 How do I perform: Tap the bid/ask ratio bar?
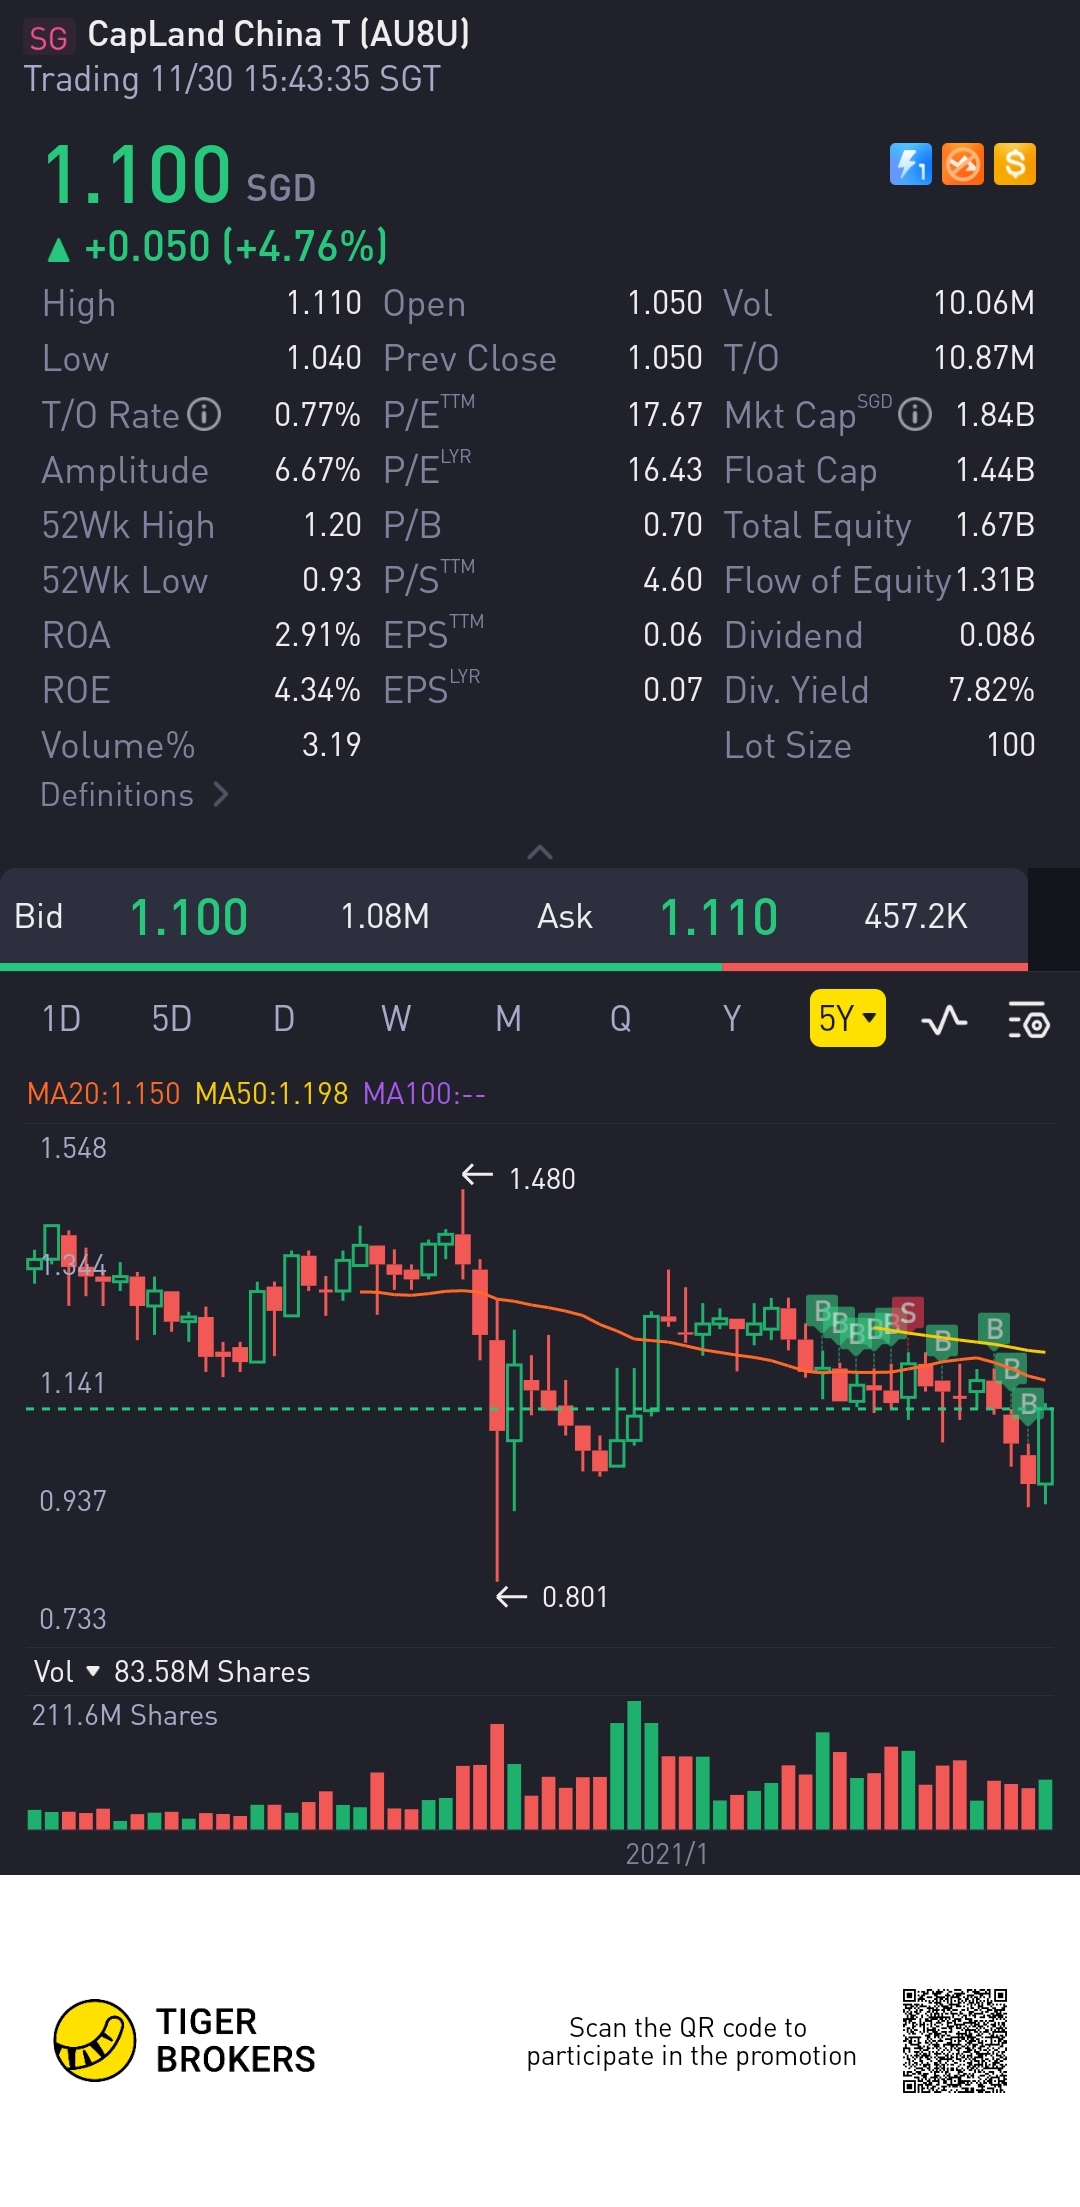514,967
